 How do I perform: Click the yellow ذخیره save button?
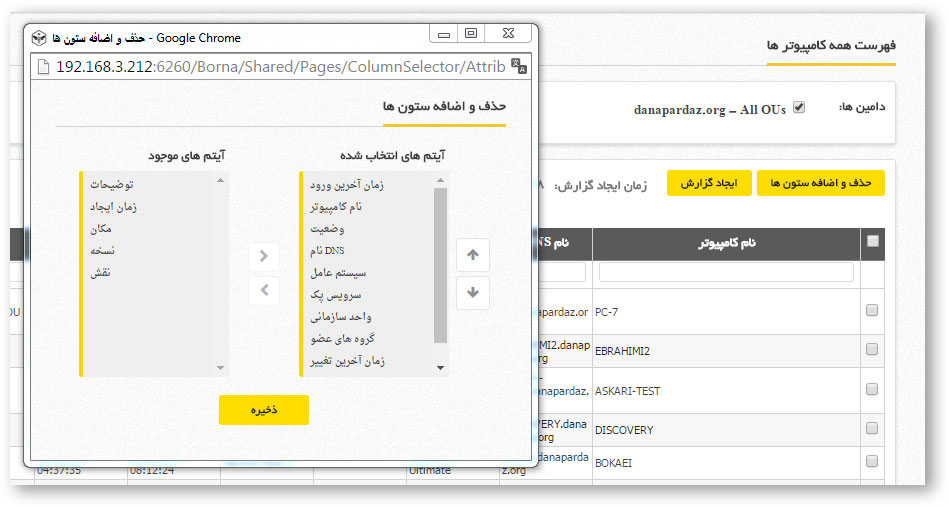(264, 410)
